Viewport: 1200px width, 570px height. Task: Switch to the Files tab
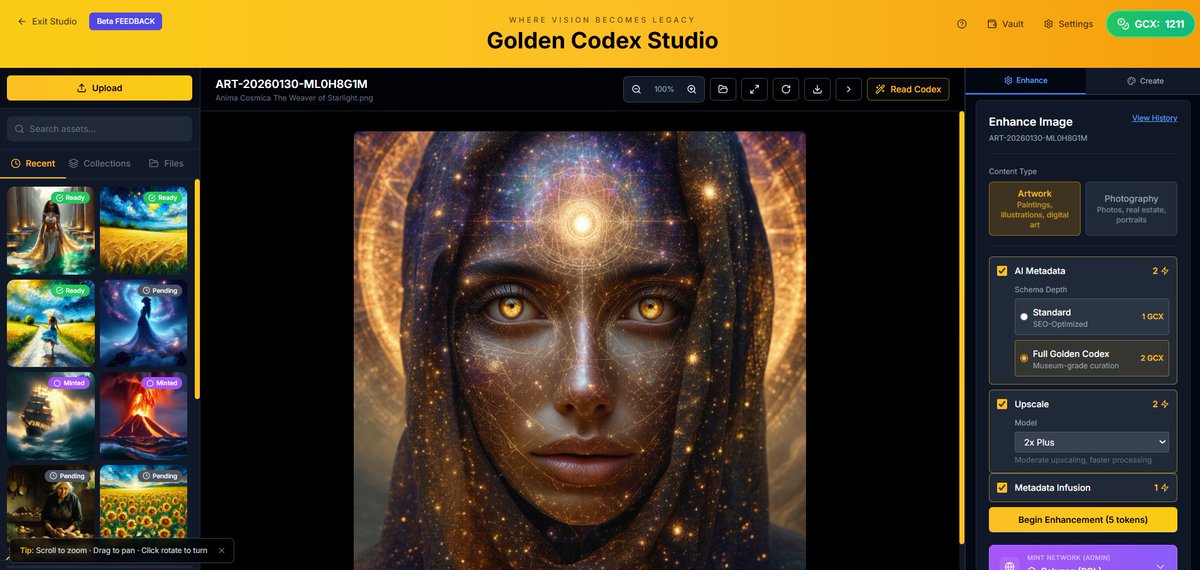click(x=166, y=163)
